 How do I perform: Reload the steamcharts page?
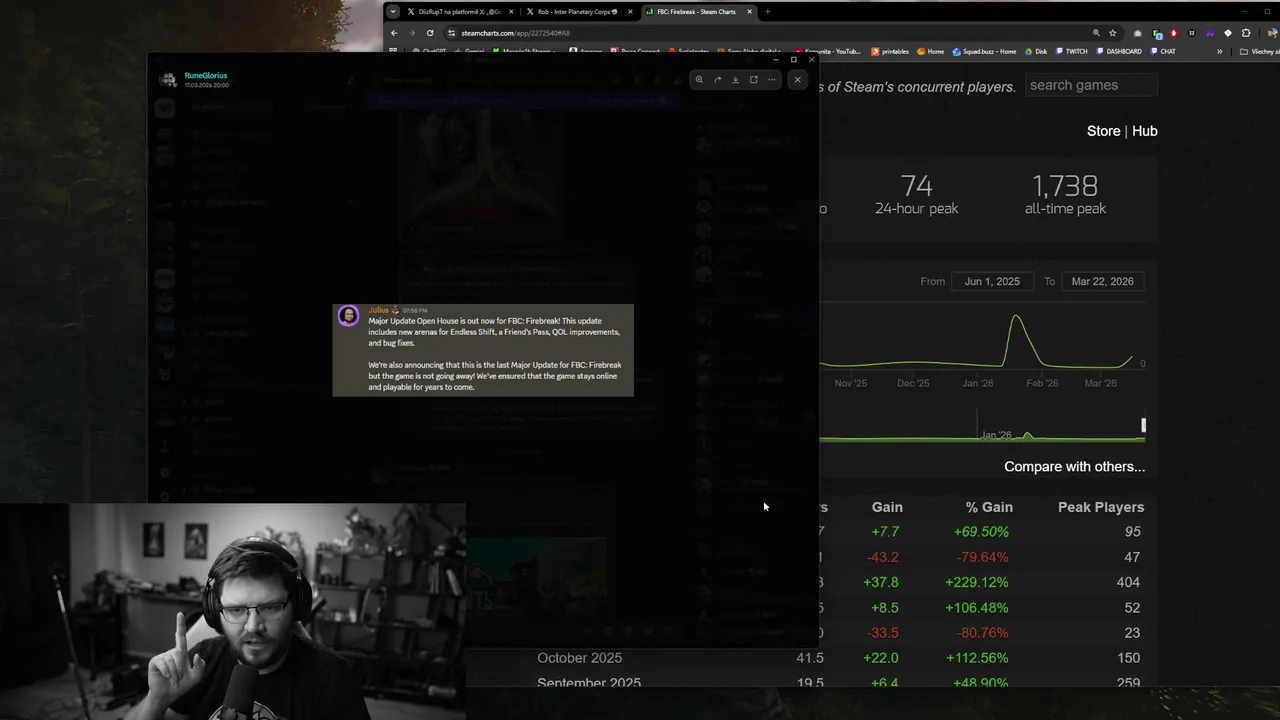430,33
